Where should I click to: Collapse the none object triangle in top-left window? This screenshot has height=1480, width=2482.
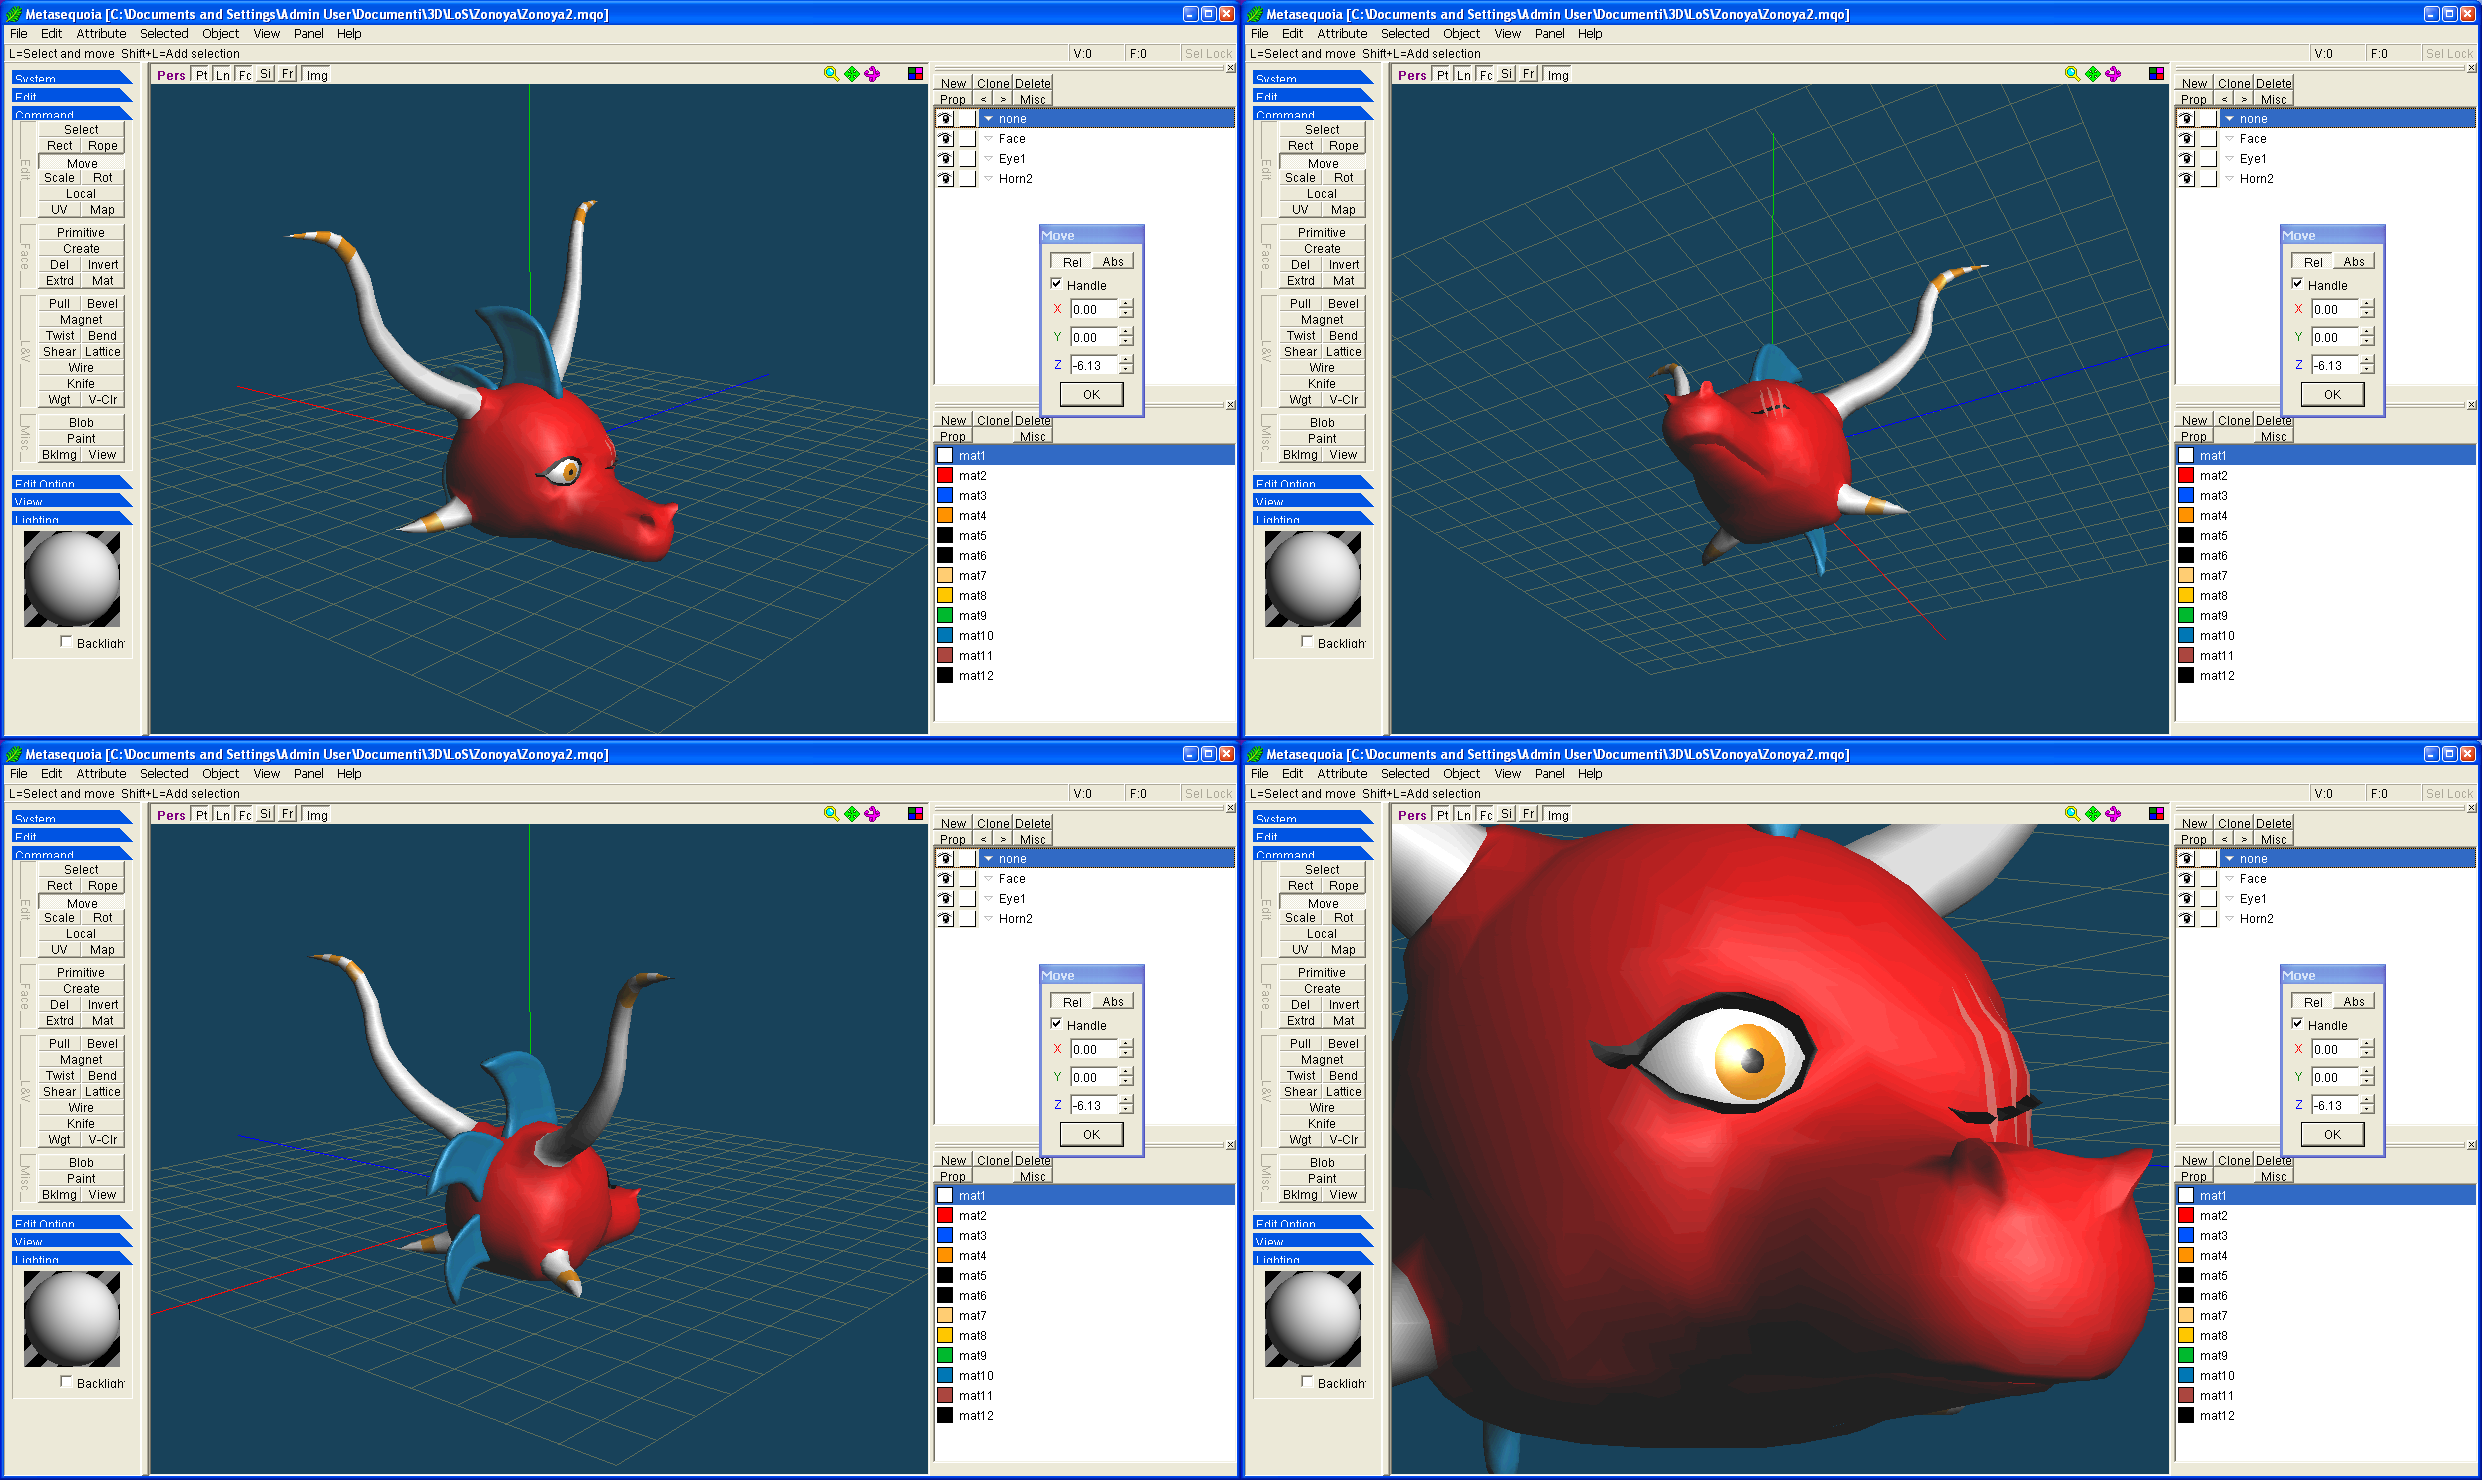click(988, 119)
